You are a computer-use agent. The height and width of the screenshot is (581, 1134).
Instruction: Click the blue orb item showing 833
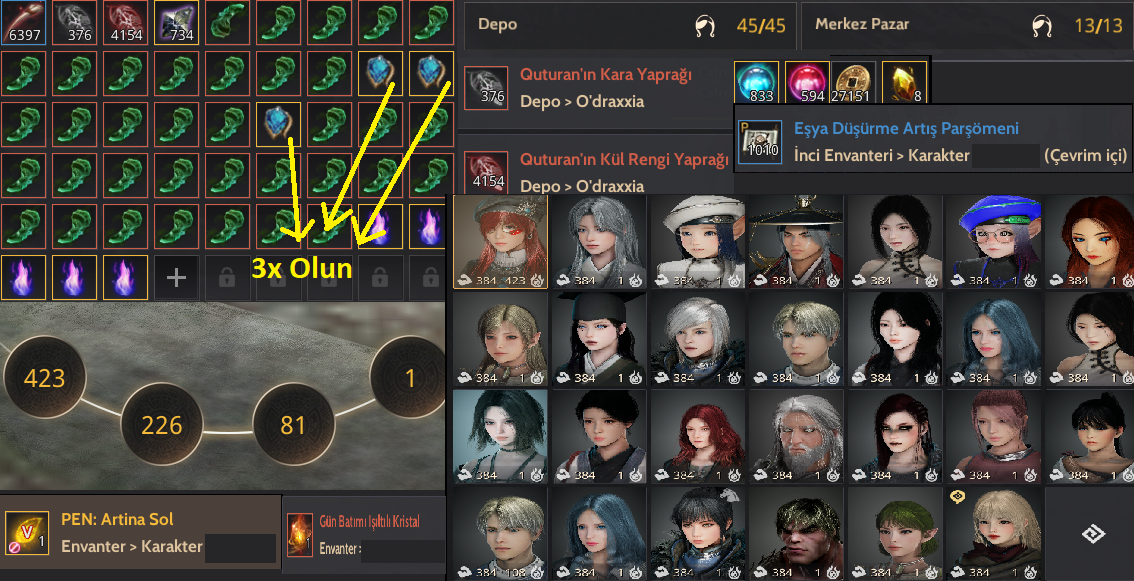pyautogui.click(x=756, y=83)
